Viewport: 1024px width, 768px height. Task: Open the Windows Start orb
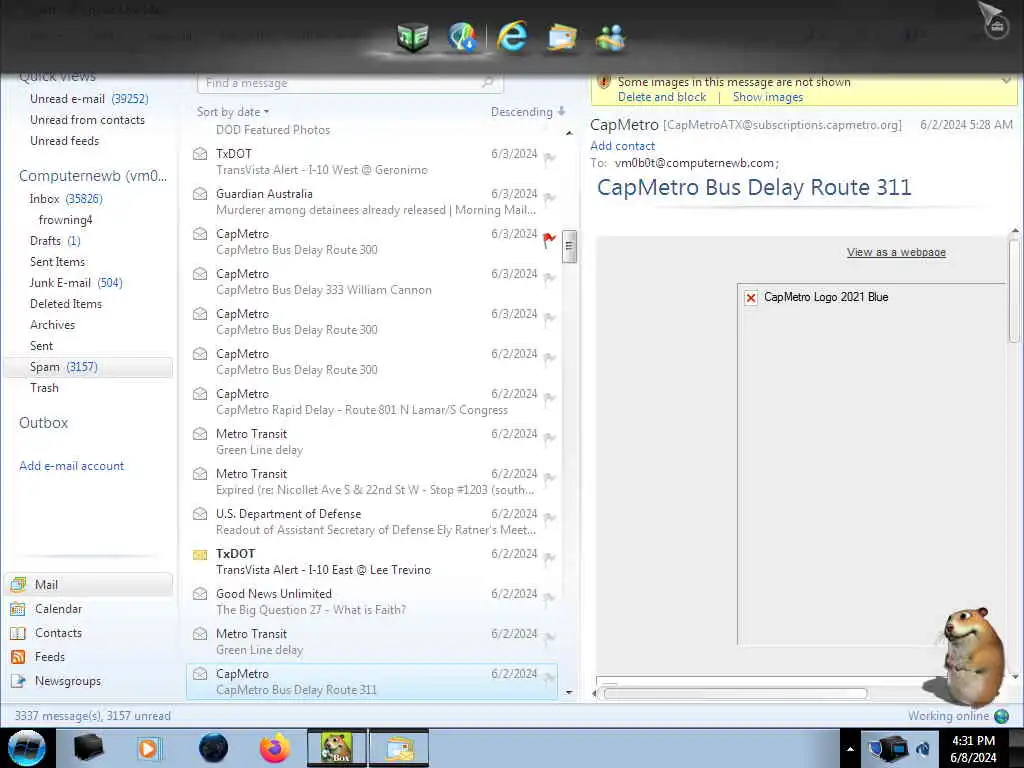coord(27,748)
